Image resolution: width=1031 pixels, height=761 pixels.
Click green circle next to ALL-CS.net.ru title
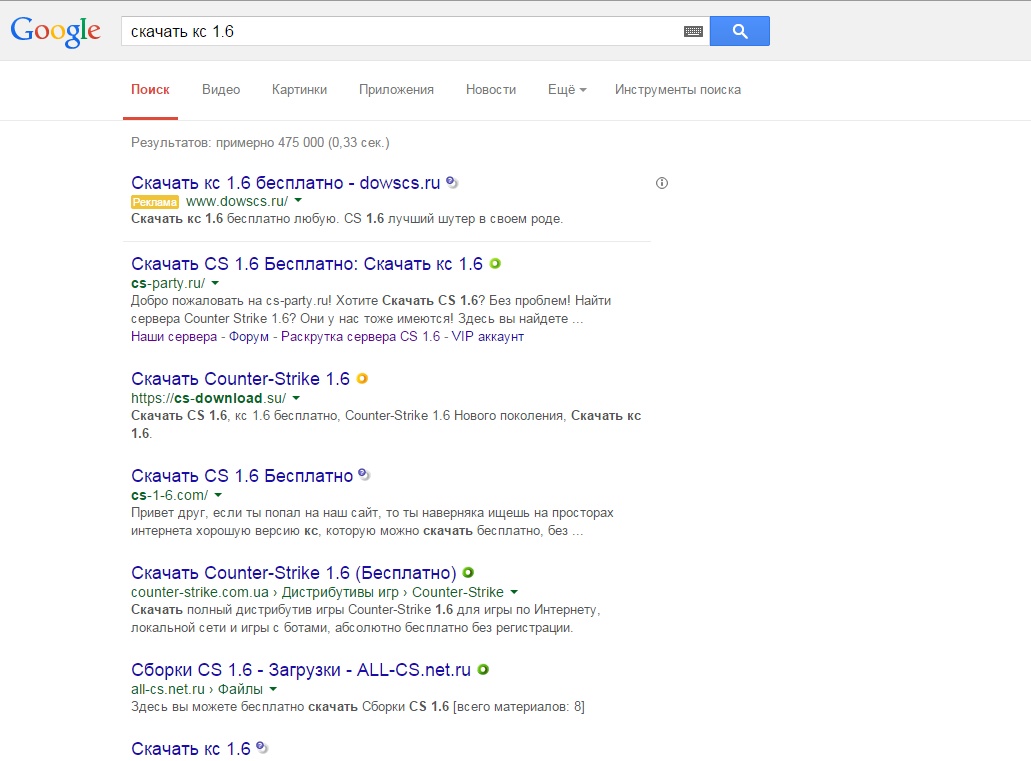pos(483,670)
